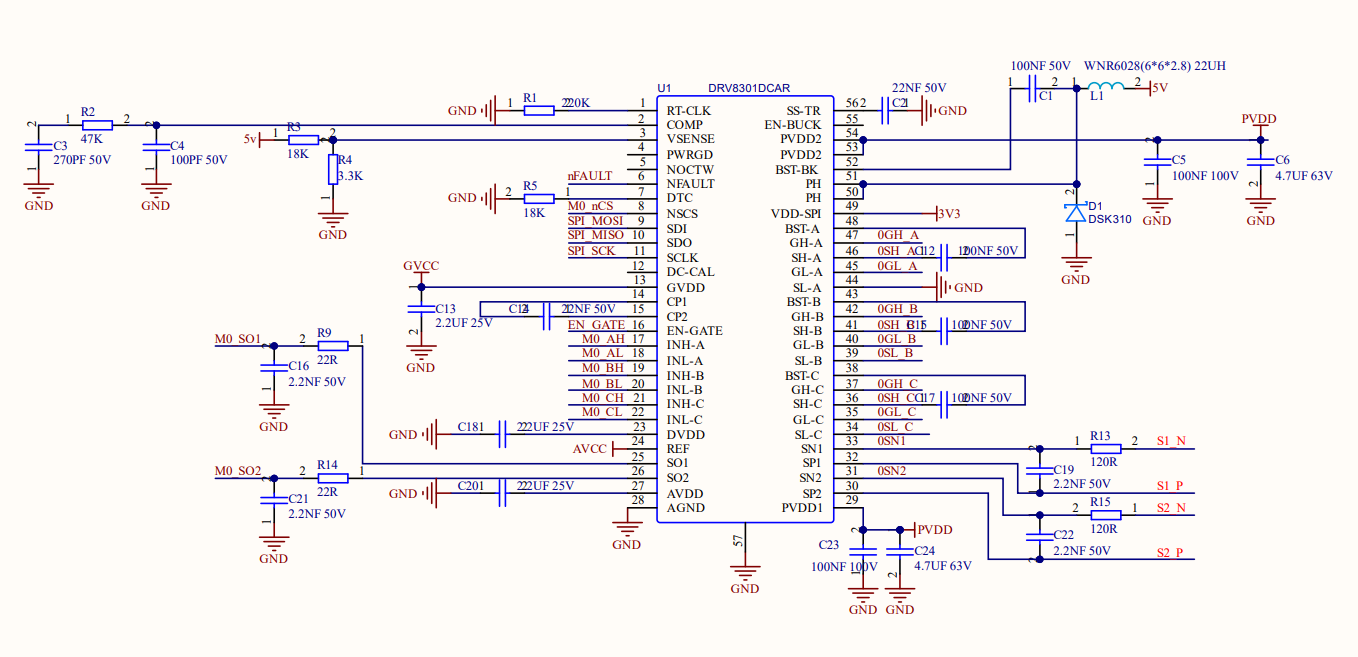Click the D1 DSK310 diode symbol
Screen dimensions: 1358x657
(1075, 213)
